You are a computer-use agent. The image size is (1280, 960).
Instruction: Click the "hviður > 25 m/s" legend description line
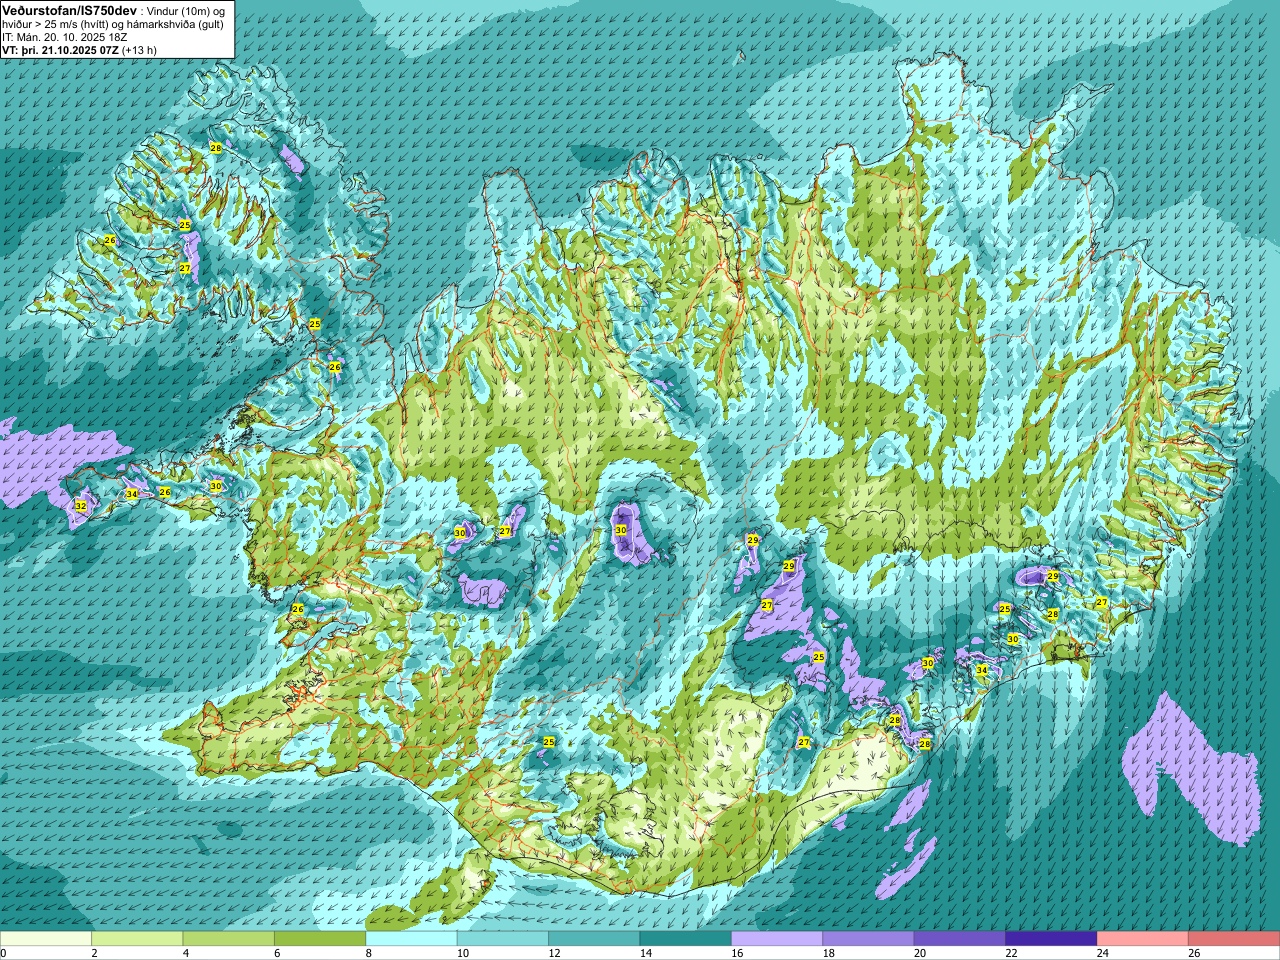[113, 23]
